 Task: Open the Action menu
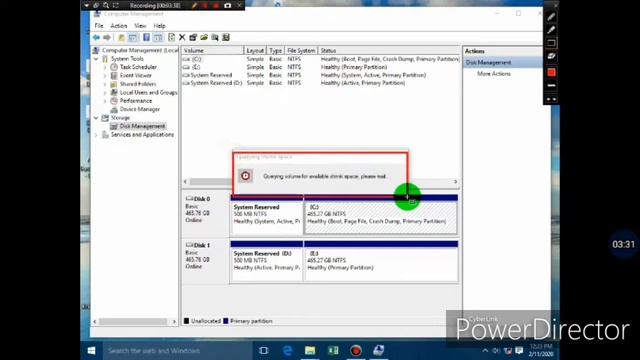coord(119,26)
